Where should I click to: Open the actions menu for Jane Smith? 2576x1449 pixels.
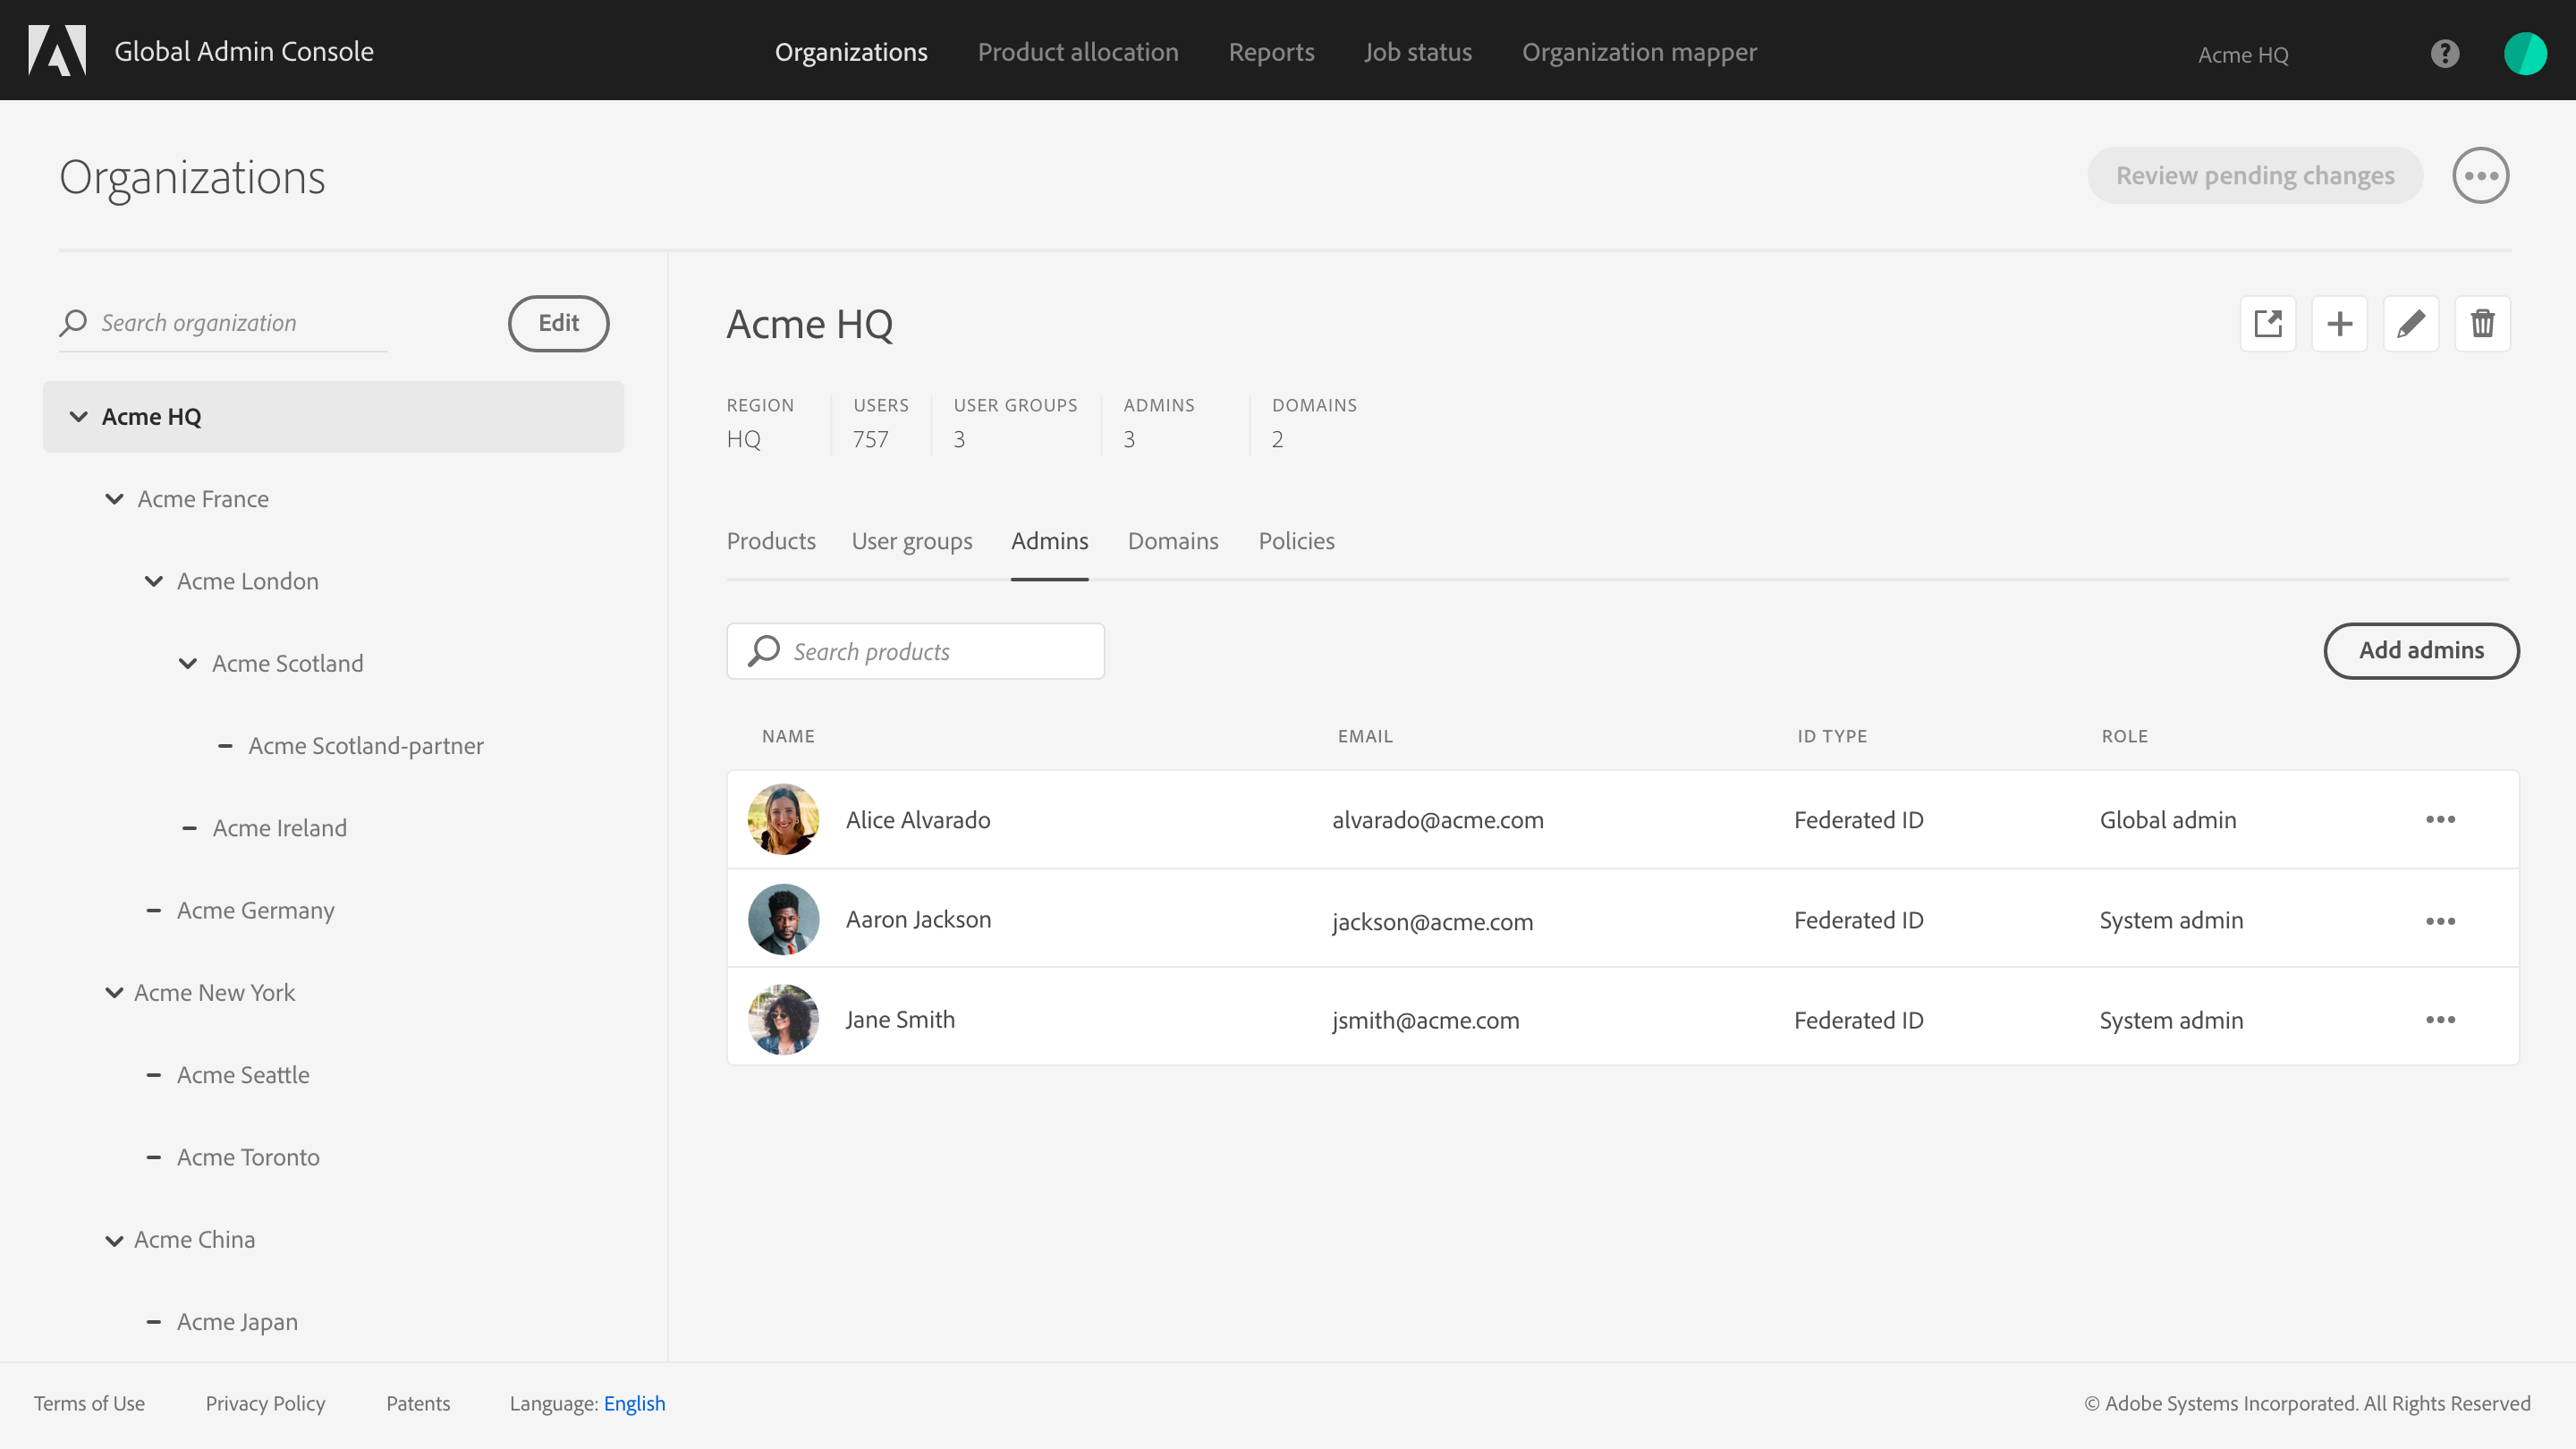(x=2440, y=1020)
